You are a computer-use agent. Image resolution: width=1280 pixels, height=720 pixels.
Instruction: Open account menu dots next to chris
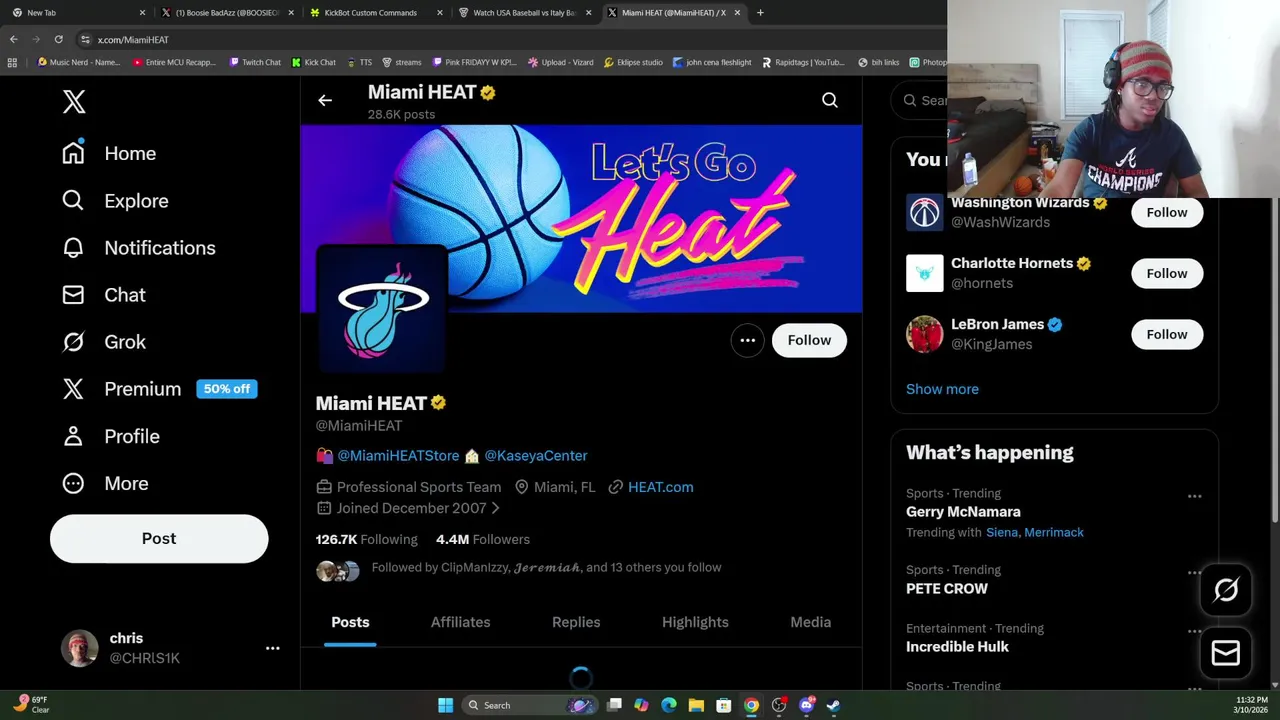pyautogui.click(x=272, y=648)
